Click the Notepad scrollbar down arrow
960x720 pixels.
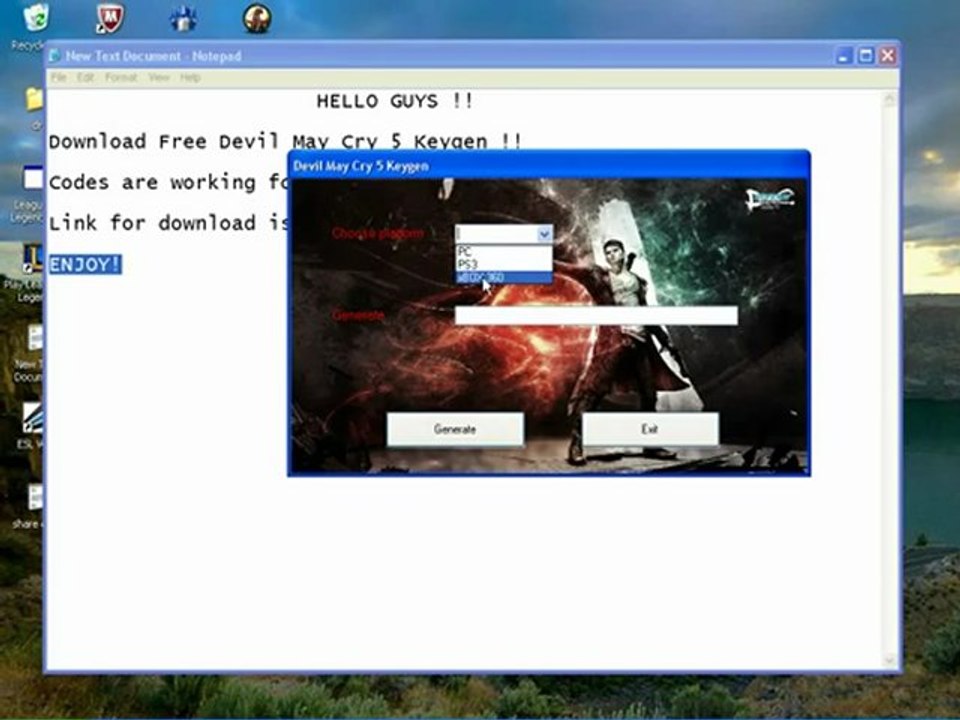pyautogui.click(x=890, y=660)
